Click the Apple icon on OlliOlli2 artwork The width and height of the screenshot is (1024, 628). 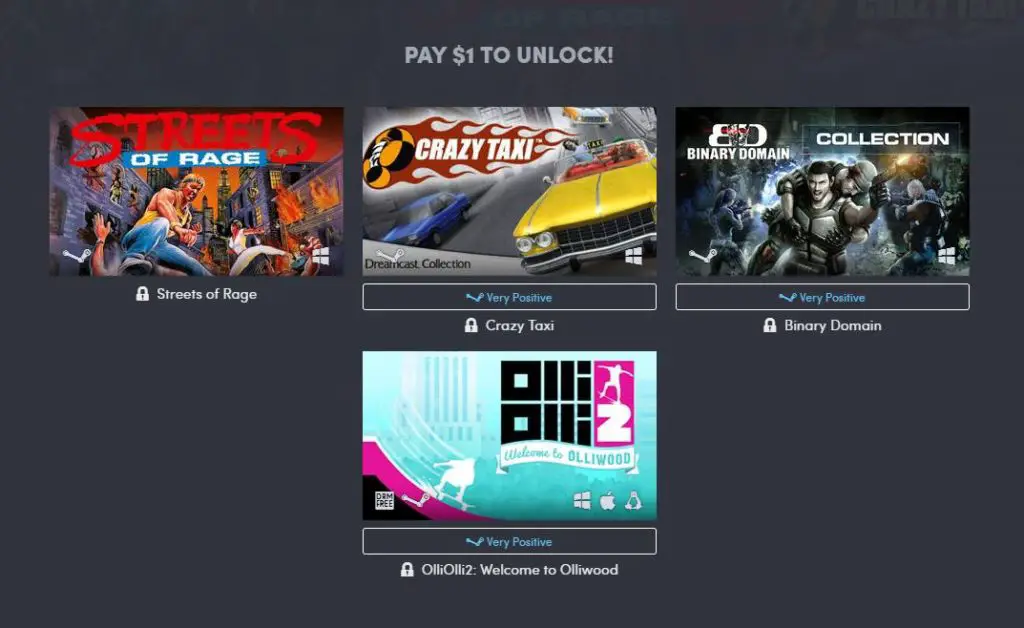click(607, 501)
